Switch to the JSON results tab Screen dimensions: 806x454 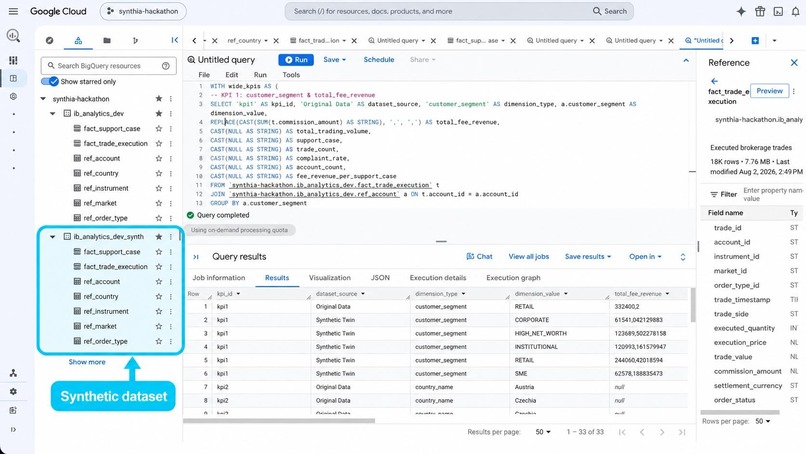point(380,278)
